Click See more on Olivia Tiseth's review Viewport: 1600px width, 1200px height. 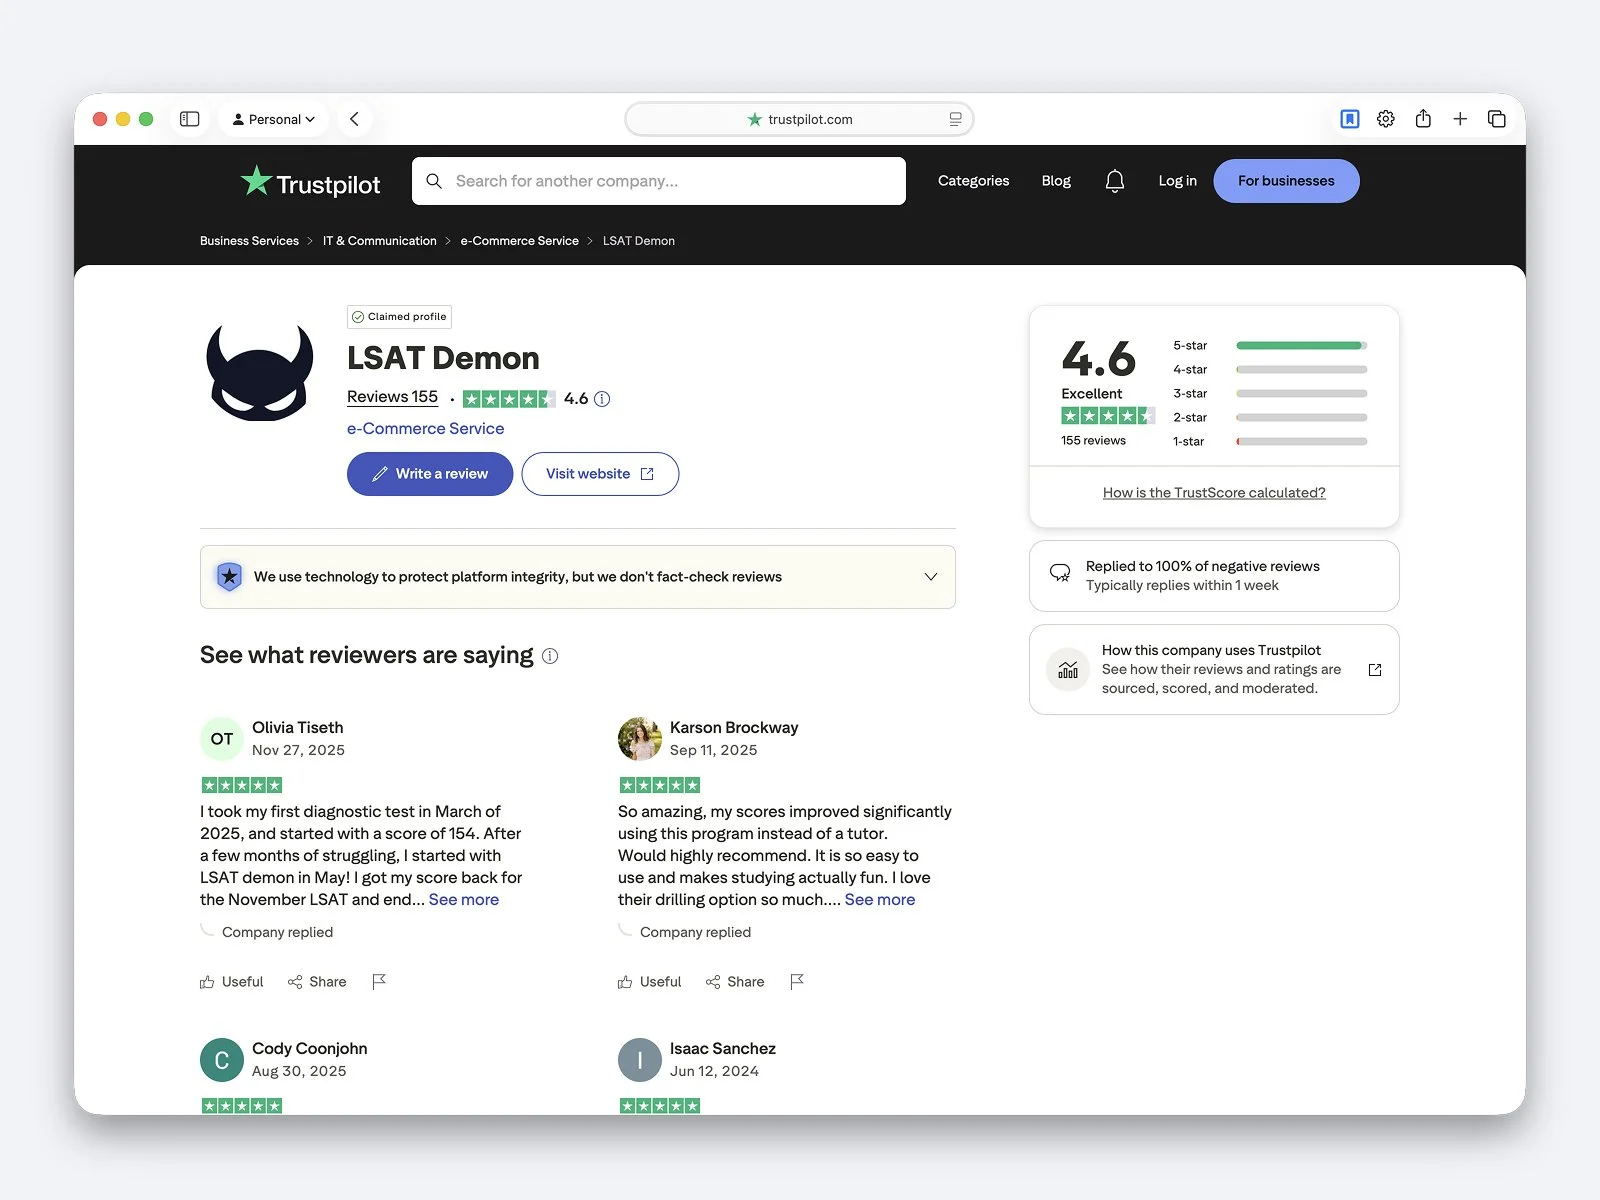[x=464, y=900]
